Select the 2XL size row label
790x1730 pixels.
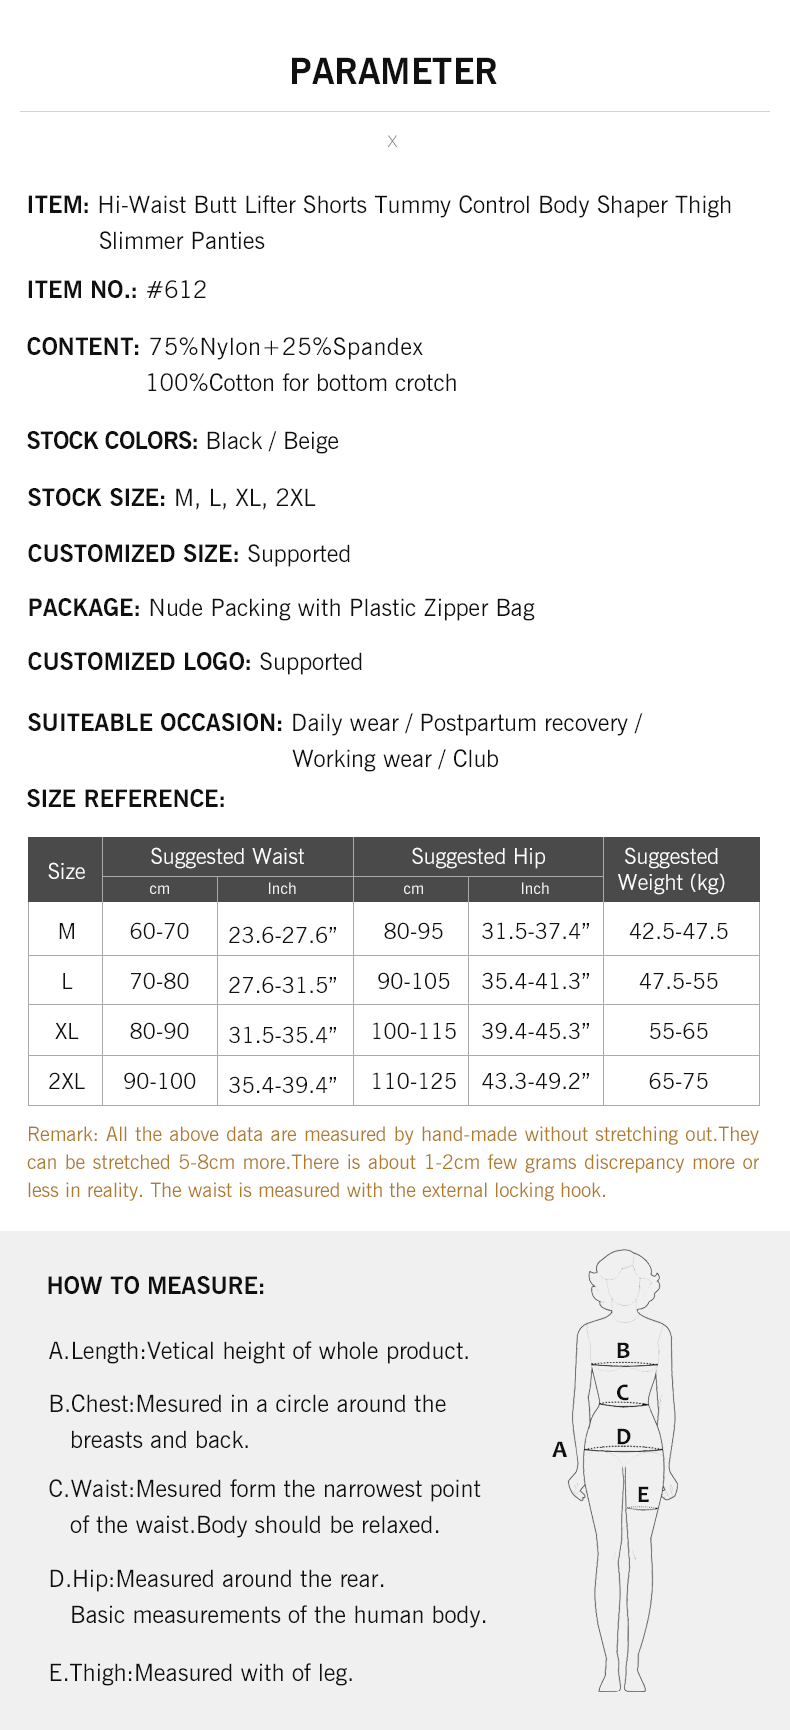(66, 1082)
